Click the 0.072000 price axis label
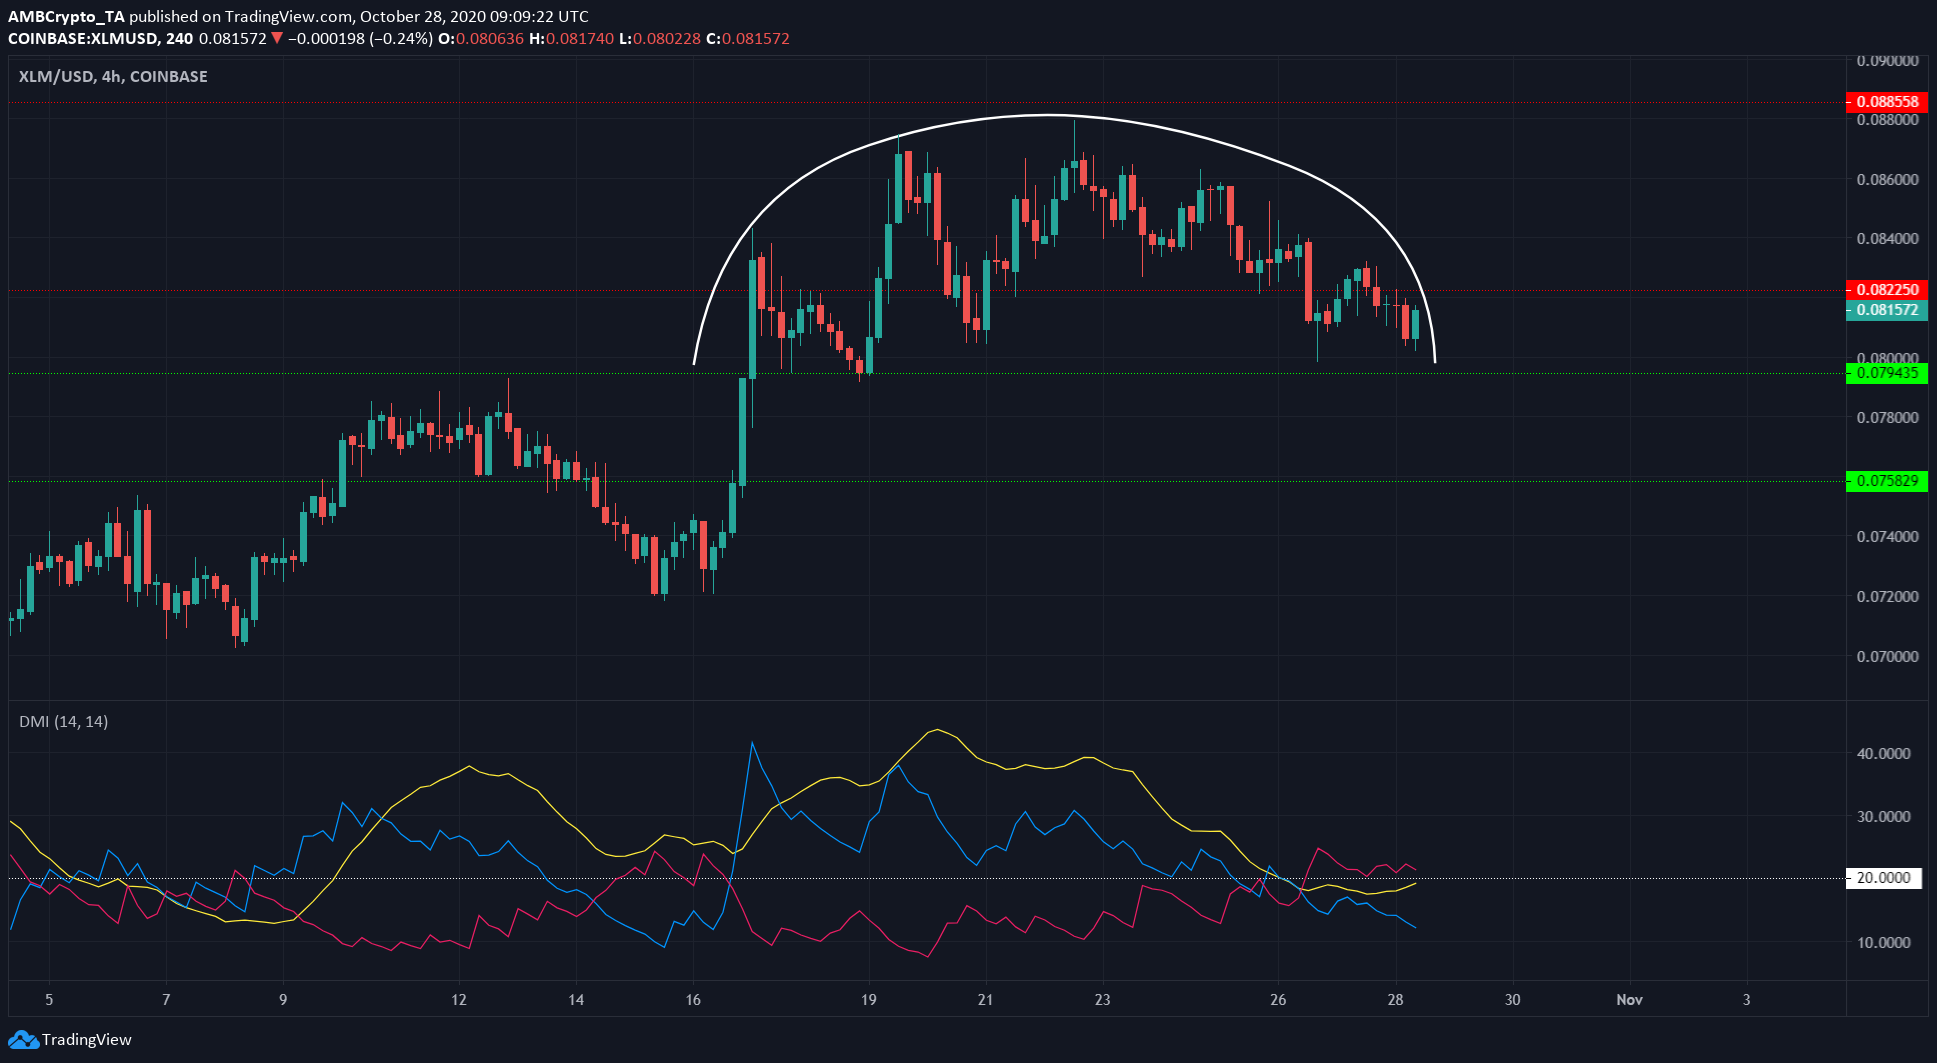This screenshot has height=1063, width=1937. (x=1887, y=597)
